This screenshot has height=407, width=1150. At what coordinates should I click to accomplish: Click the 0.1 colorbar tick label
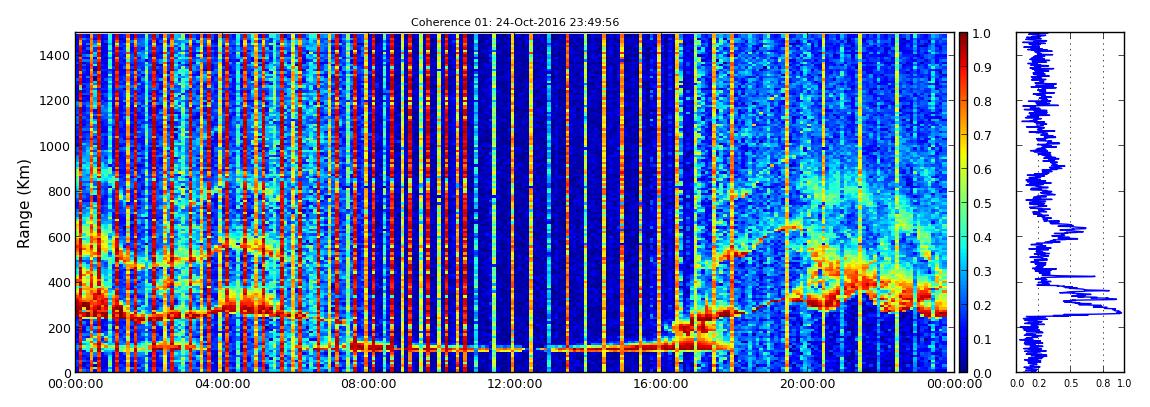984,339
